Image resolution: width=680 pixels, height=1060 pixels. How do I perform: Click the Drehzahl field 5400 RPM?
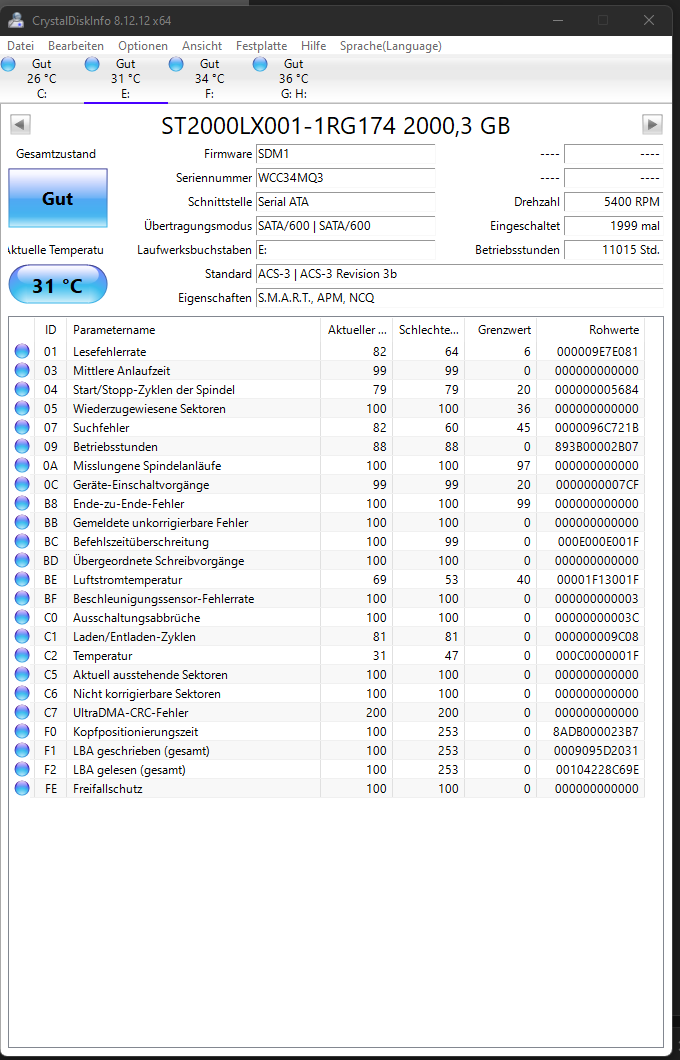613,202
